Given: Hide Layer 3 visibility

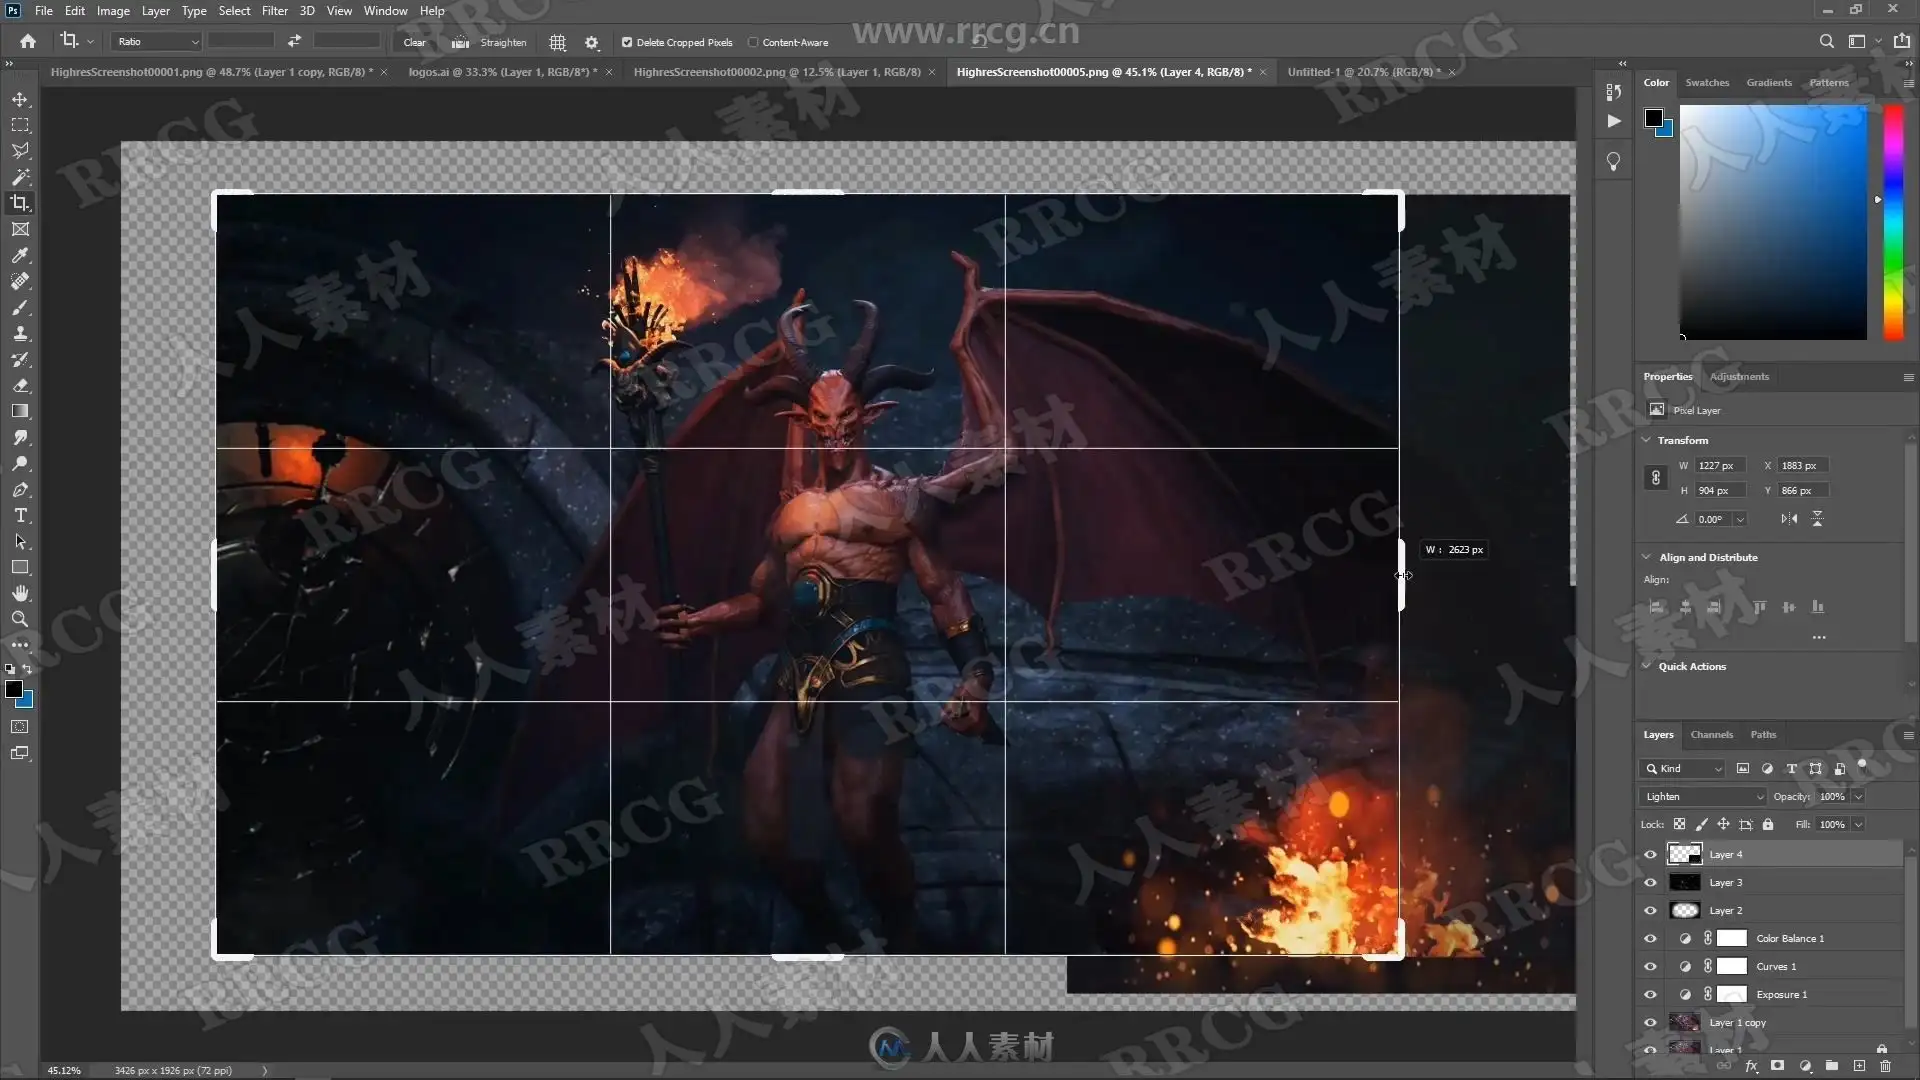Looking at the screenshot, I should coord(1650,882).
